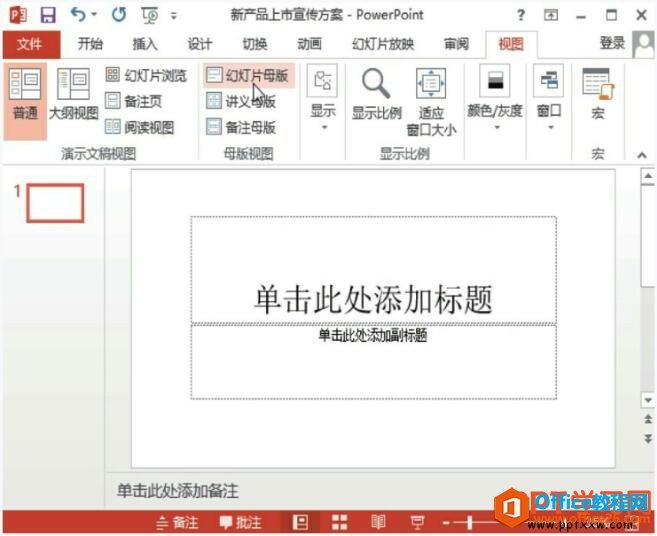Select slide 1 thumbnail in slide panel

tap(55, 203)
